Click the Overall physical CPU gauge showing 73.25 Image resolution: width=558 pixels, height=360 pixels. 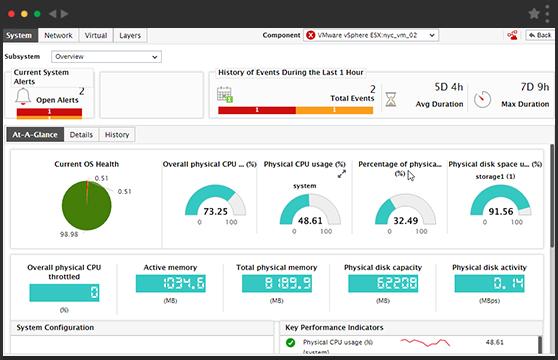[x=215, y=200]
